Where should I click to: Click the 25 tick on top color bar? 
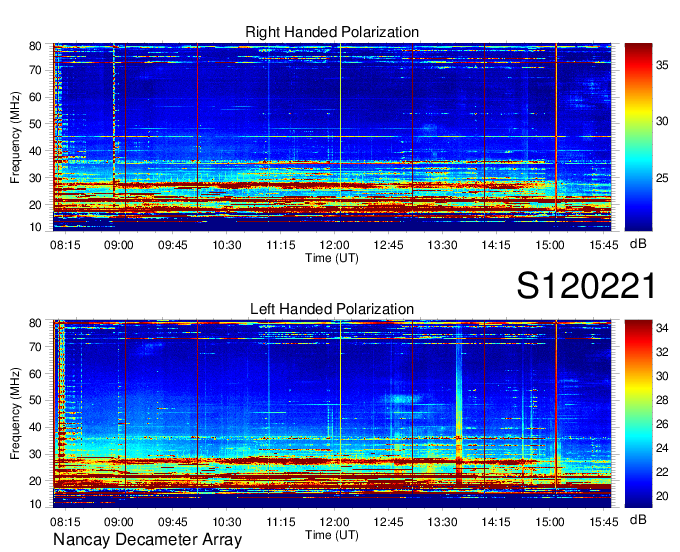coord(662,178)
